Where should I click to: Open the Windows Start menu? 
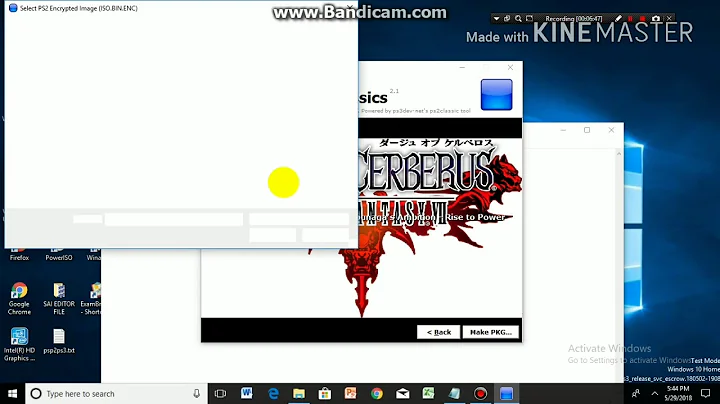12,393
